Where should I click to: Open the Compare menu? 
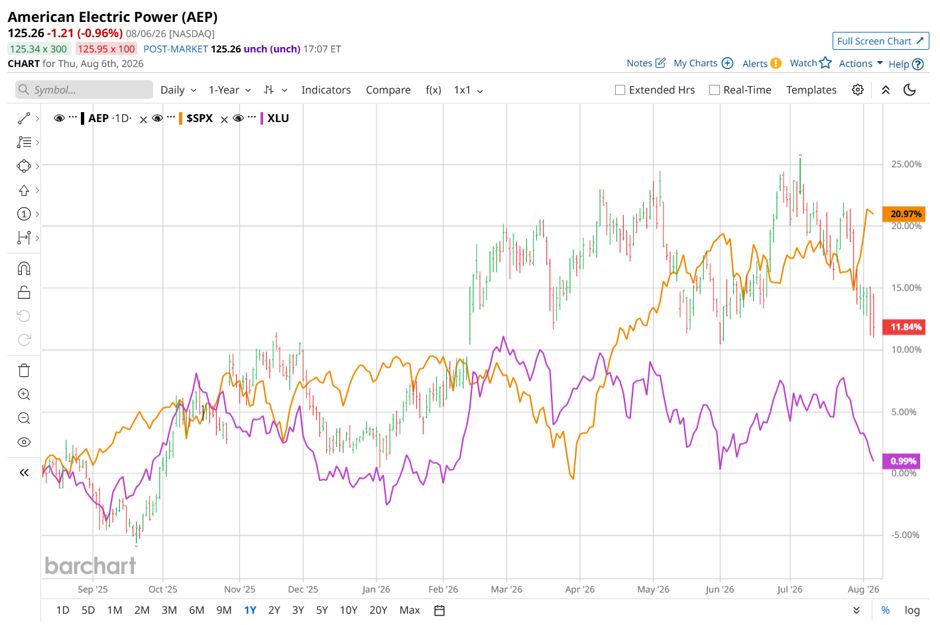388,90
